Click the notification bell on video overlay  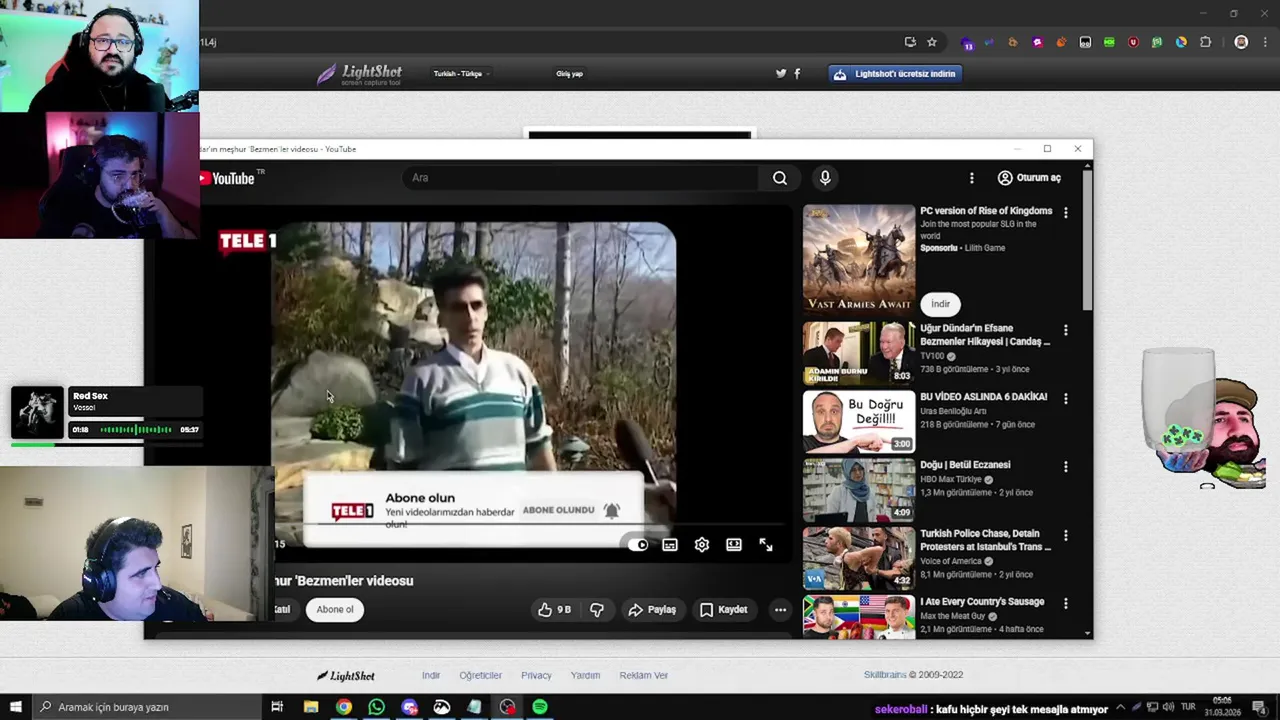coord(612,510)
